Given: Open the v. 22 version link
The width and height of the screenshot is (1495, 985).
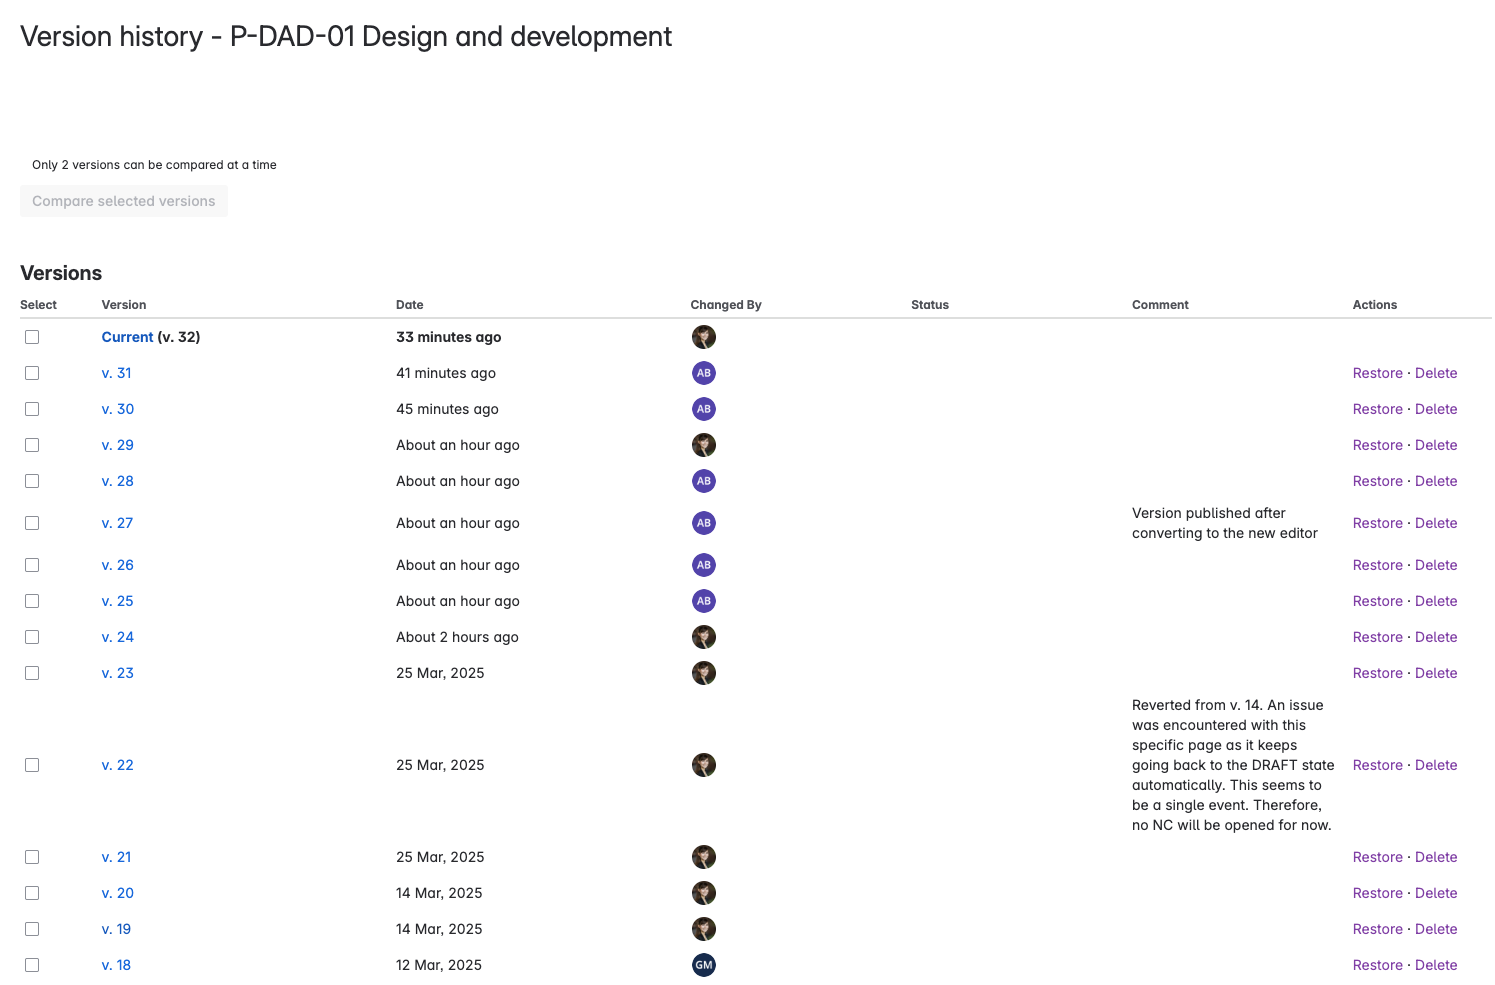Looking at the screenshot, I should [118, 765].
